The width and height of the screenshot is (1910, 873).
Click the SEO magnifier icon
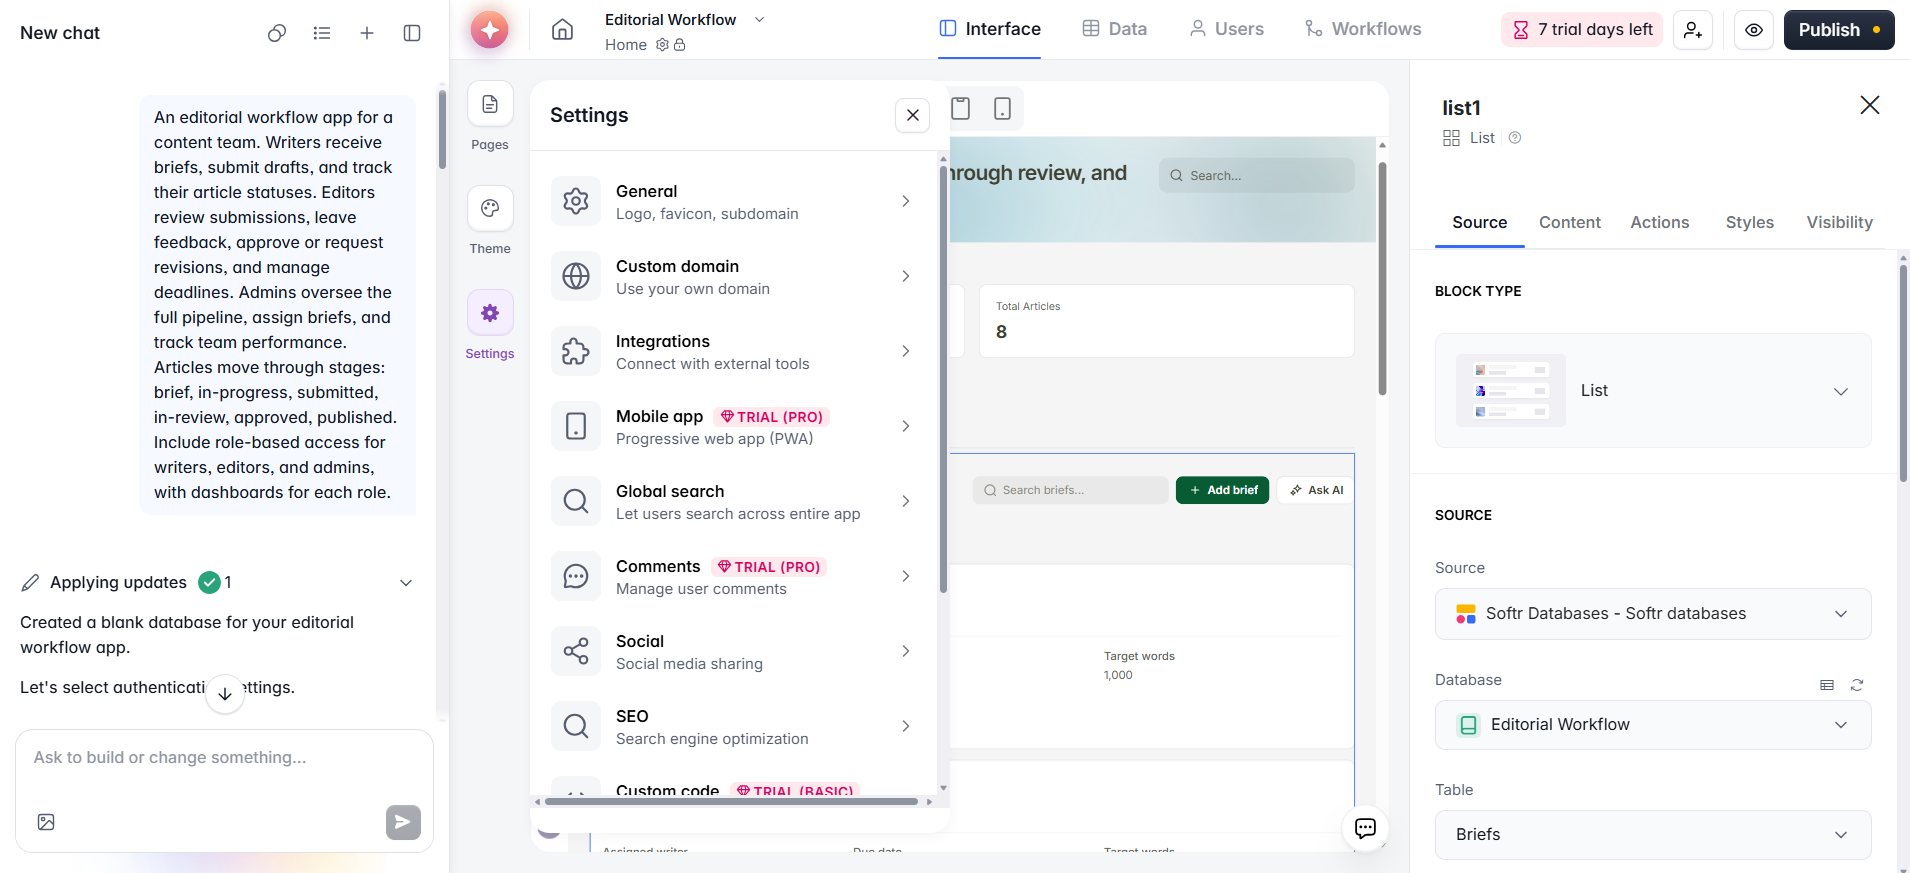pyautogui.click(x=576, y=726)
